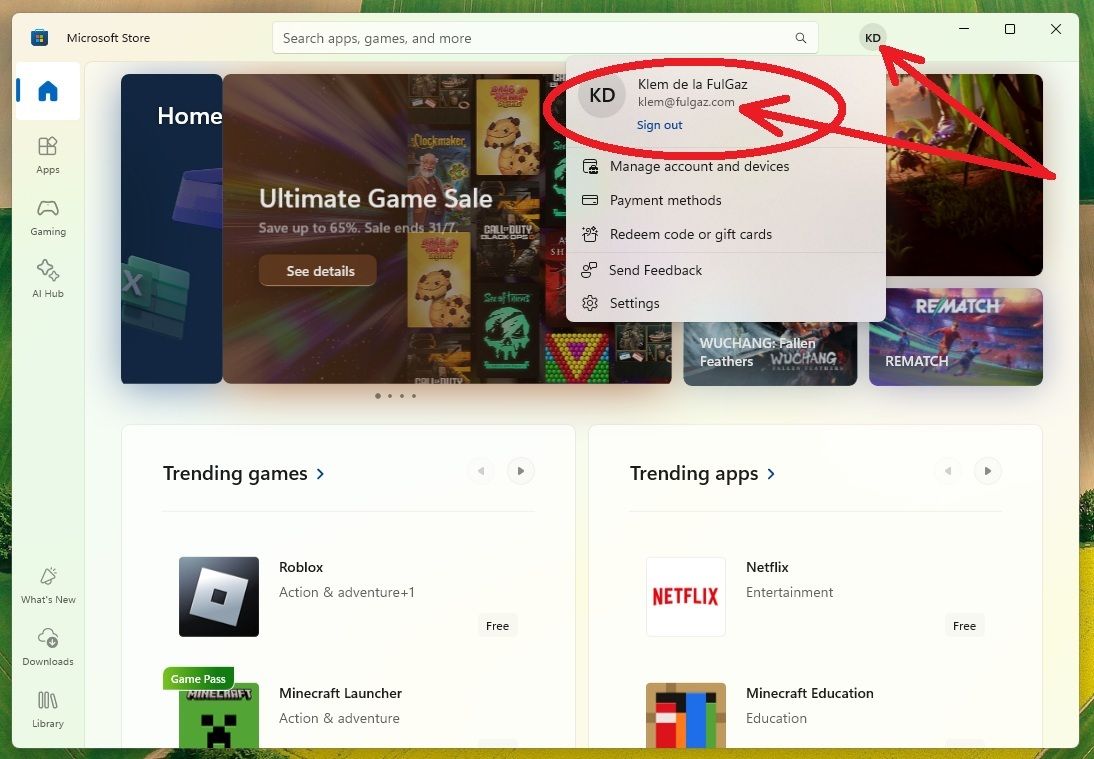
Task: Expand Trending apps via the chevron
Action: point(771,474)
